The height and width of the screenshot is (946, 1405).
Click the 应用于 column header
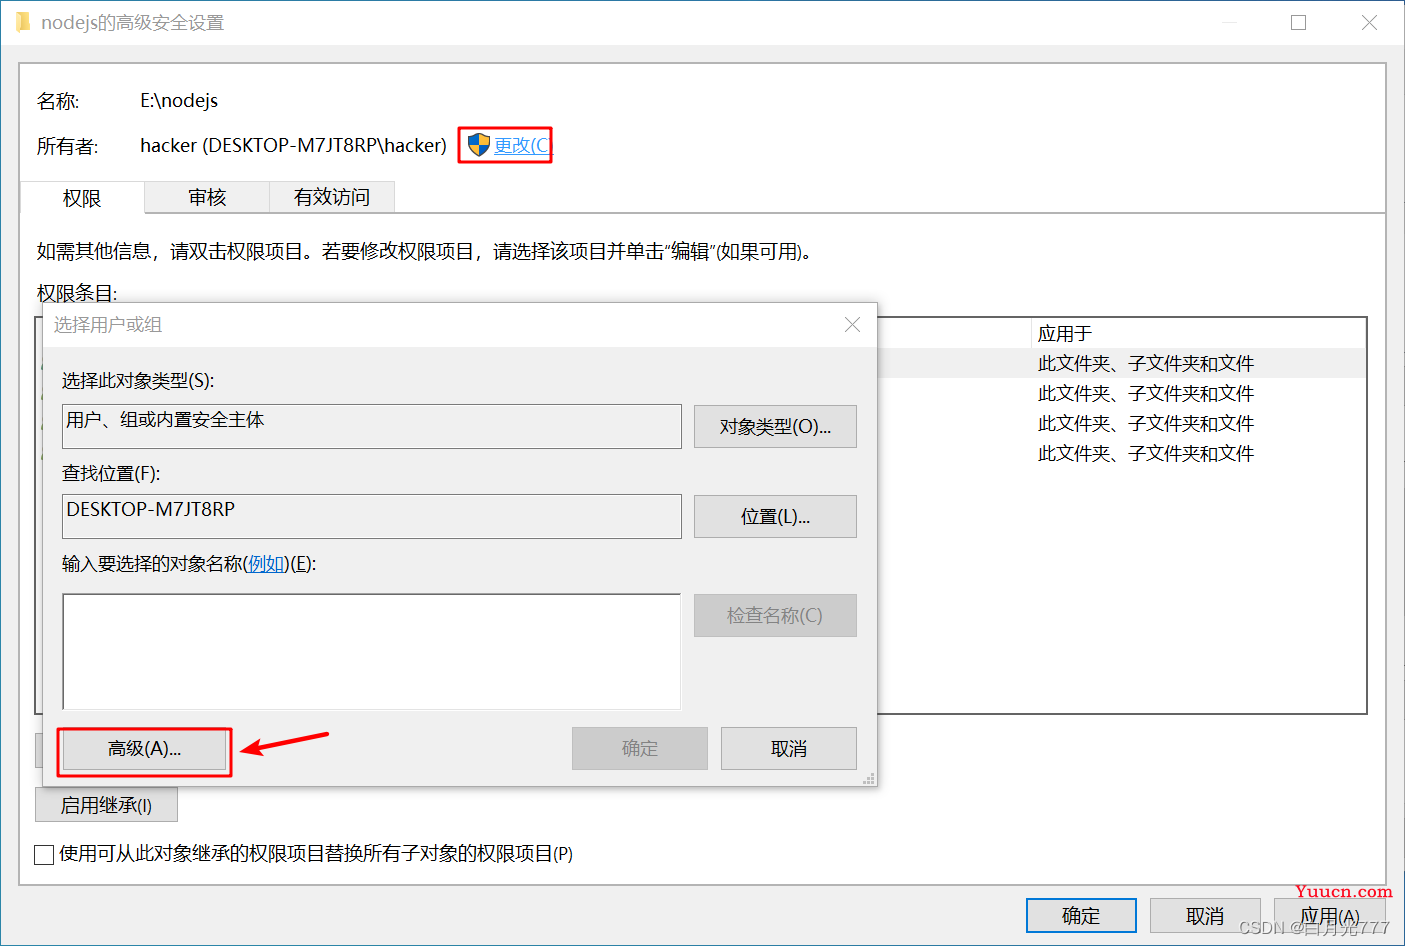point(1197,333)
